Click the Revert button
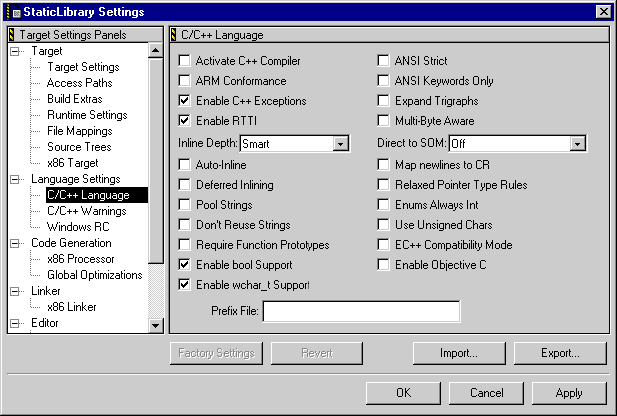The image size is (617, 416). 317,353
